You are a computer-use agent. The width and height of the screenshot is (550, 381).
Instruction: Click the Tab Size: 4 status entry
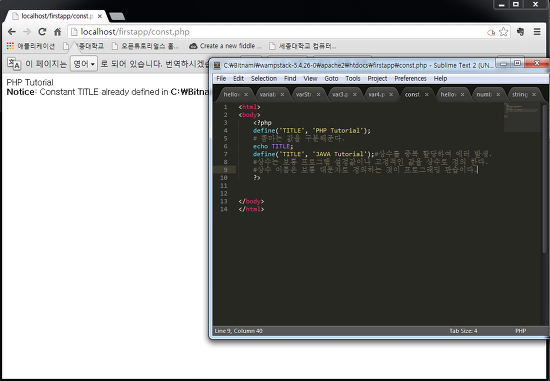point(463,331)
